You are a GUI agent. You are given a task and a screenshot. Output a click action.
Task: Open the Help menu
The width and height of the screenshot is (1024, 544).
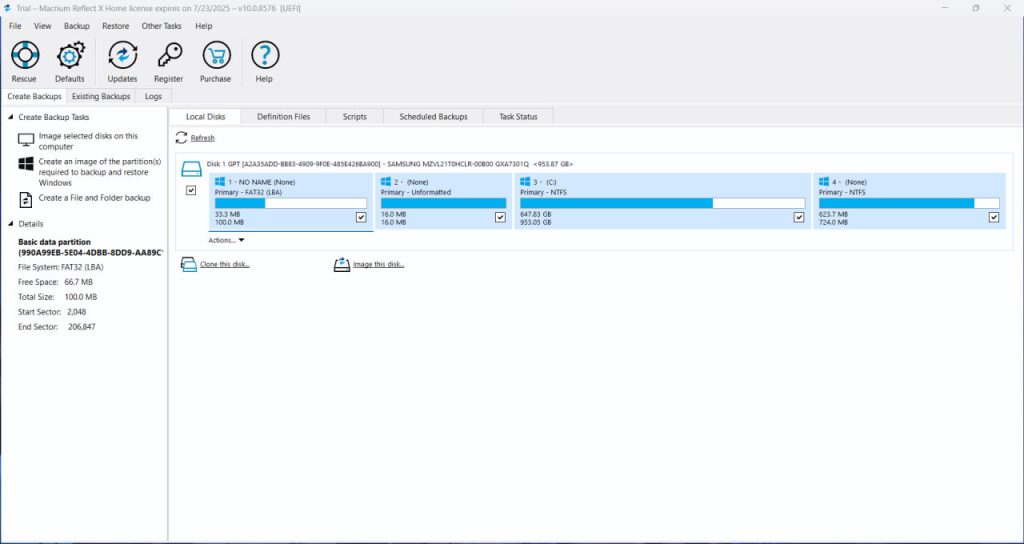coord(204,26)
